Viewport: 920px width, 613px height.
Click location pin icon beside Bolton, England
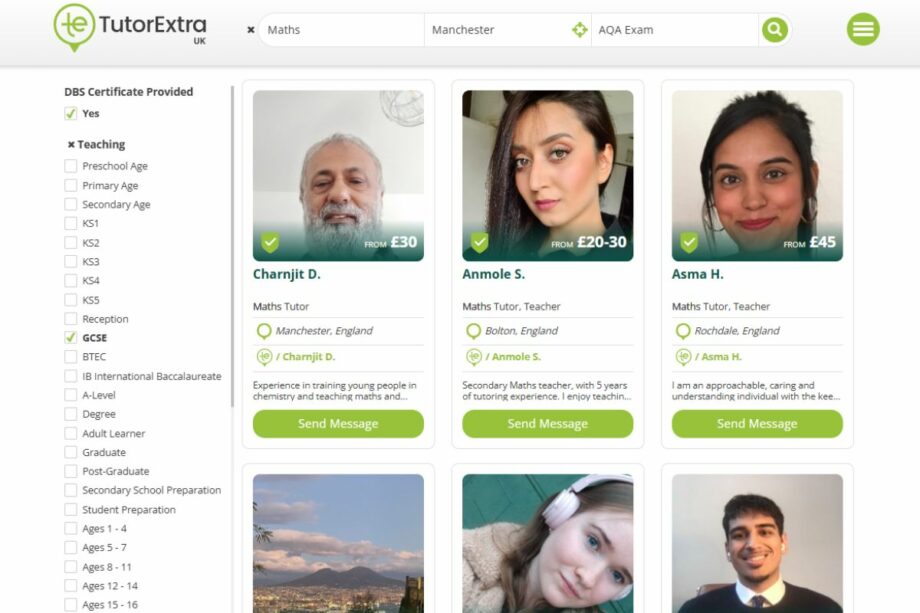[473, 331]
